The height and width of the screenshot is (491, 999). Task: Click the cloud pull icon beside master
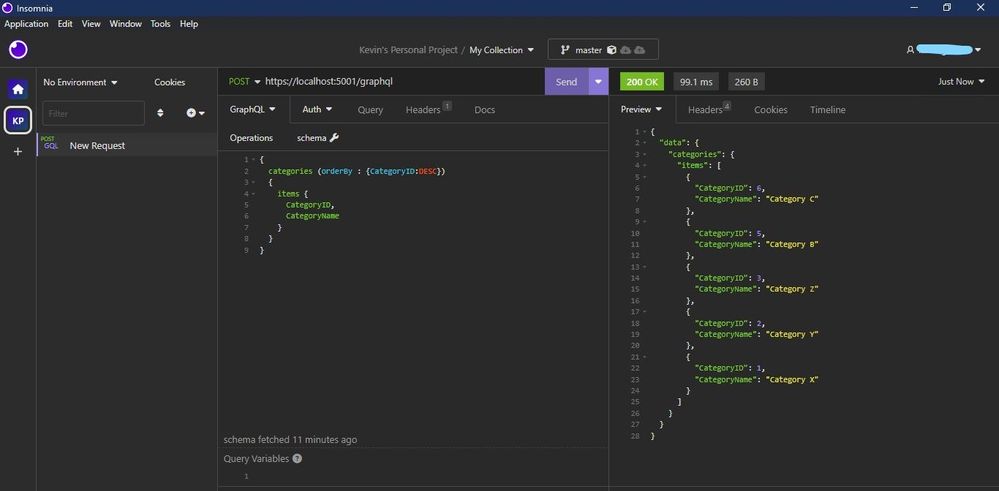point(626,50)
